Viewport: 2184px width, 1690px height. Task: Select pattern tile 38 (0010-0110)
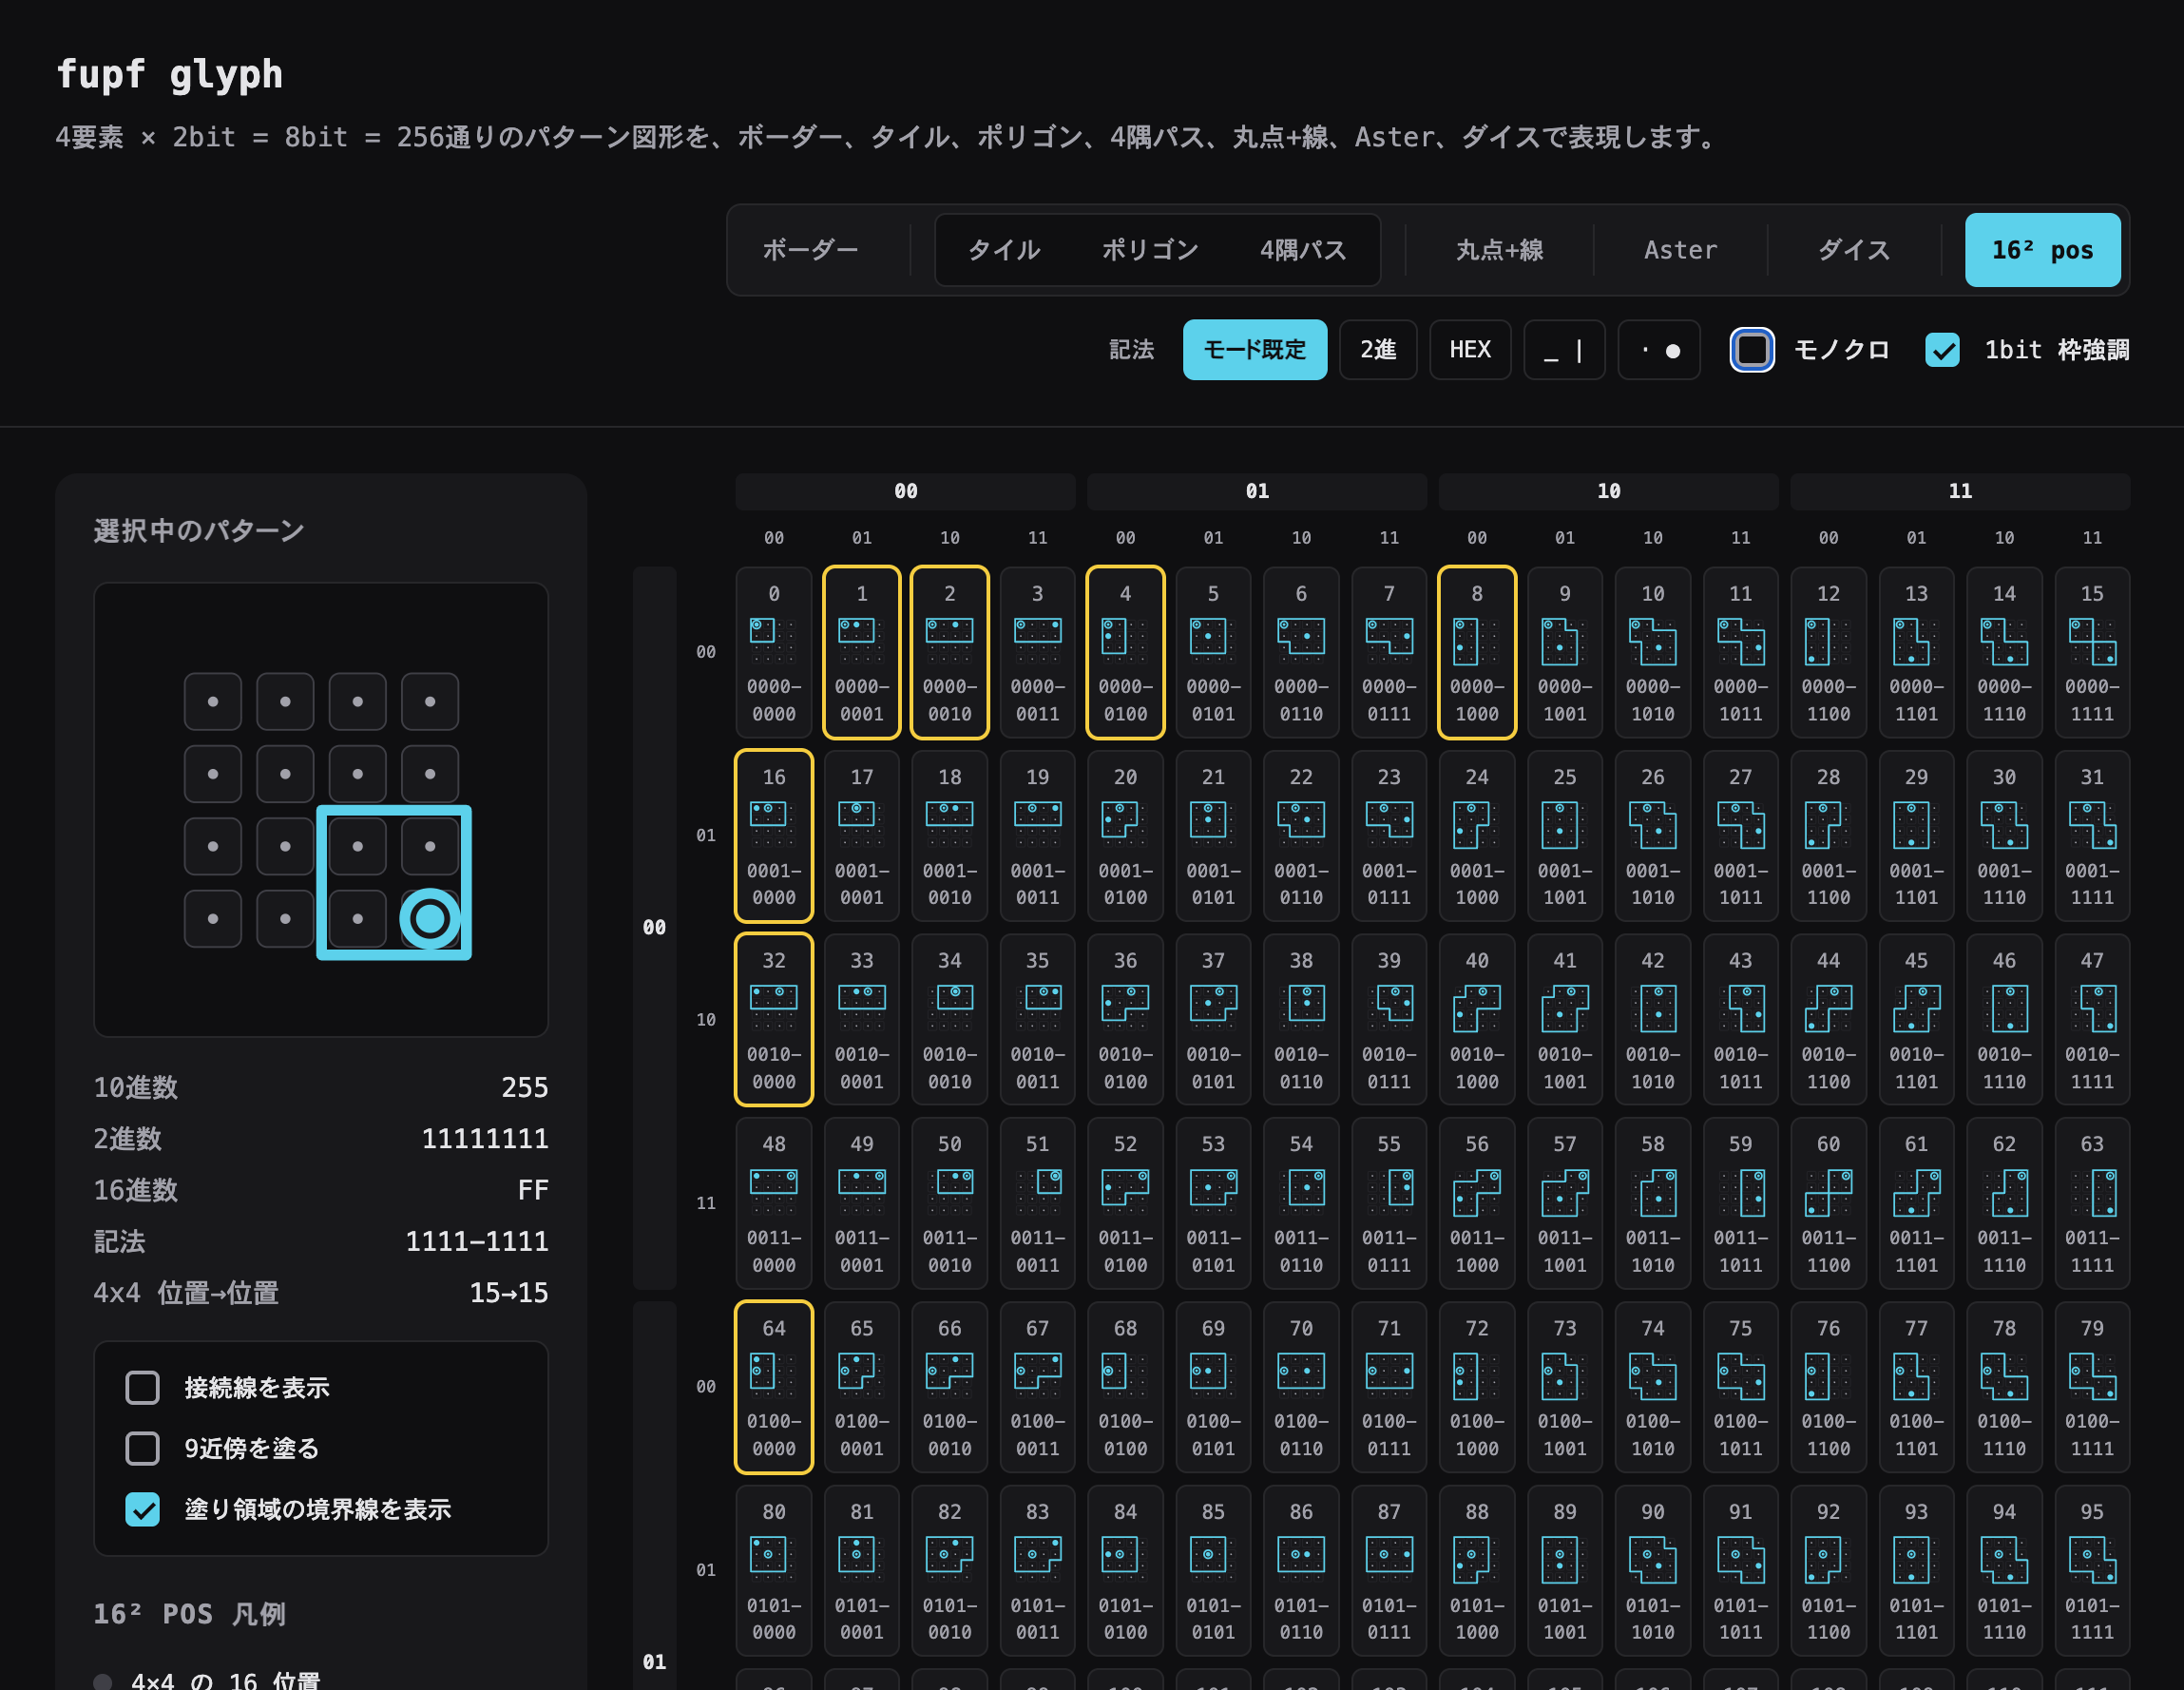1300,1019
